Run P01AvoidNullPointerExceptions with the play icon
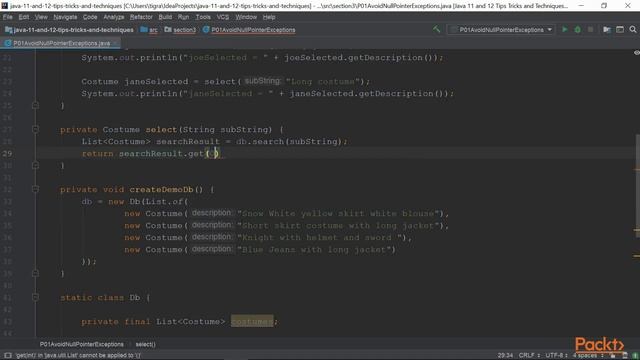The width and height of the screenshot is (640, 360). tap(564, 29)
